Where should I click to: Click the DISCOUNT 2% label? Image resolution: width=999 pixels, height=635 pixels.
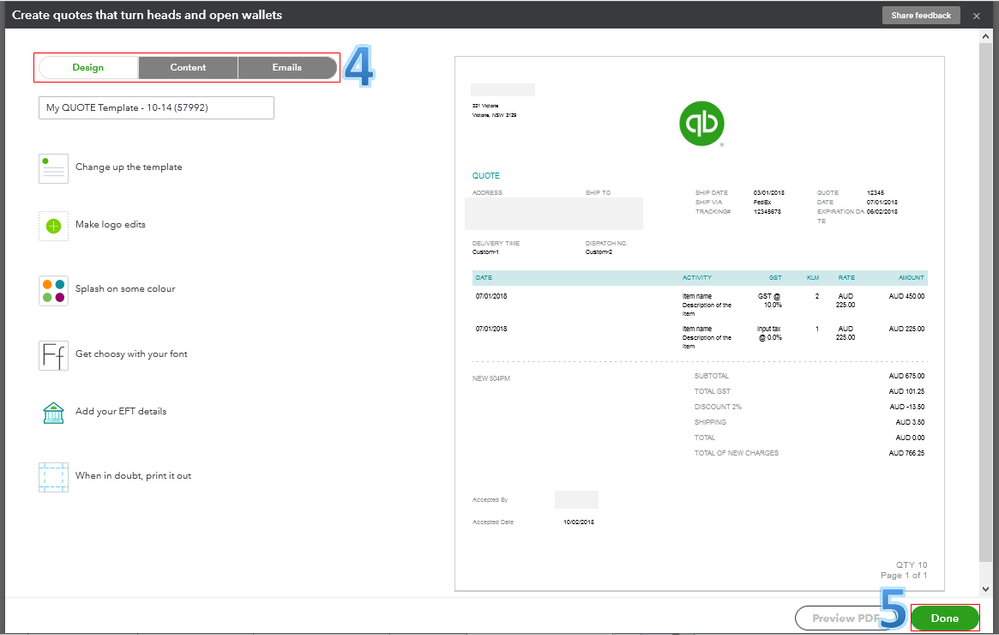[718, 406]
